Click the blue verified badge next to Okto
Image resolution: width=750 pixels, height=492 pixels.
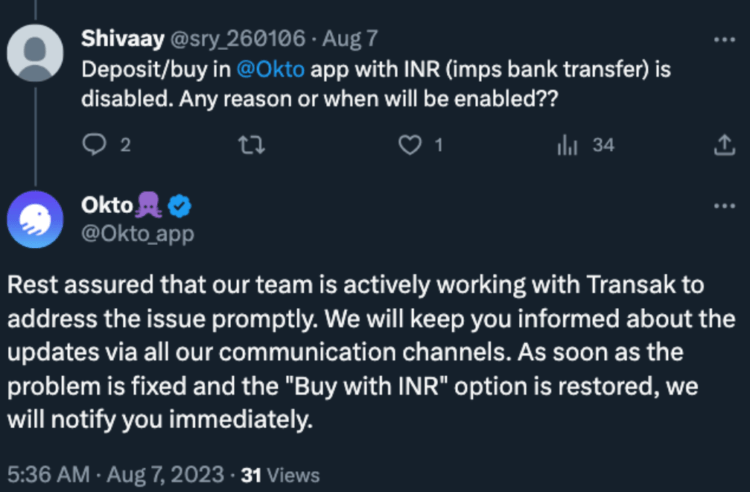point(180,206)
